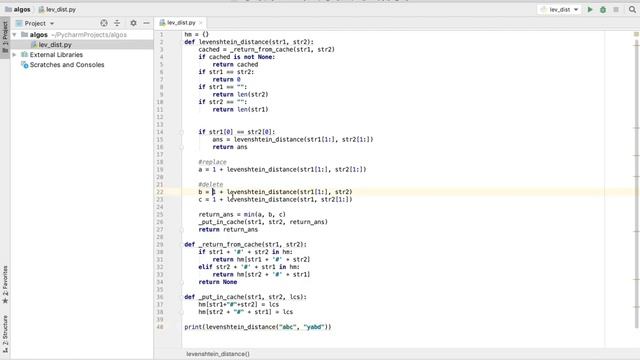Click the levenshtein_distance() breadcrumb at the bottom
The height and width of the screenshot is (360, 640).
218,354
